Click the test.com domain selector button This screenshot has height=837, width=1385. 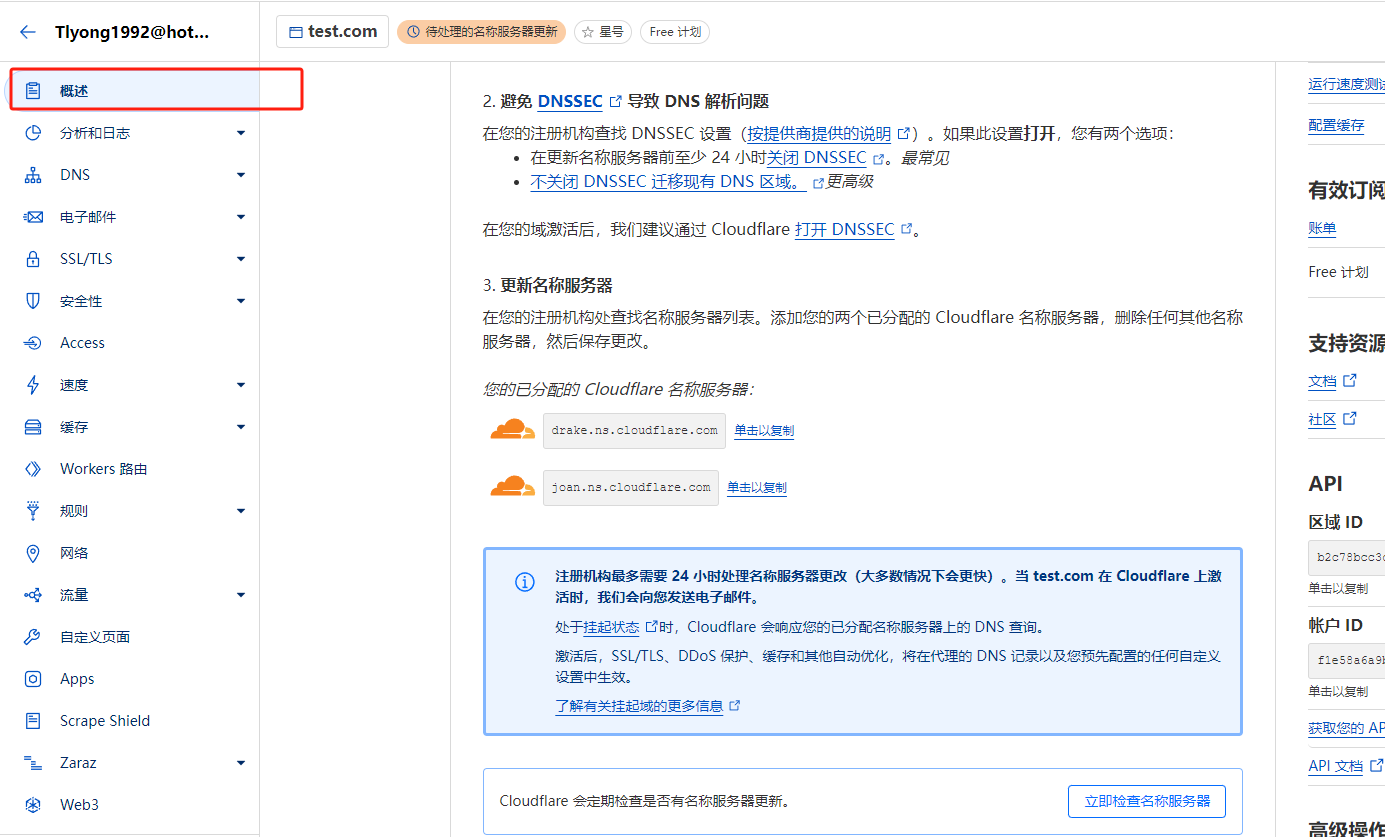(332, 31)
